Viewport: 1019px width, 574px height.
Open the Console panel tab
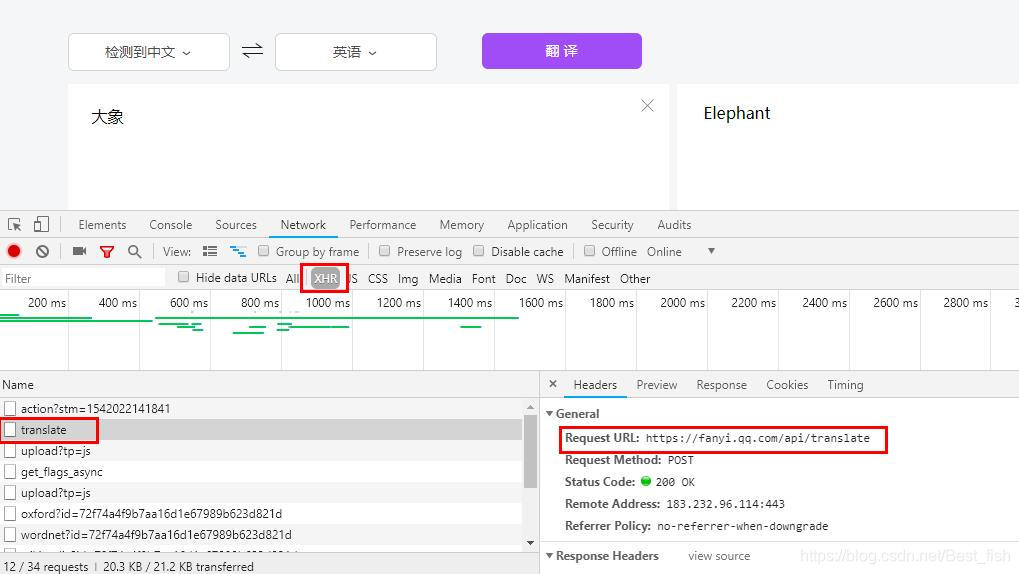pyautogui.click(x=170, y=225)
